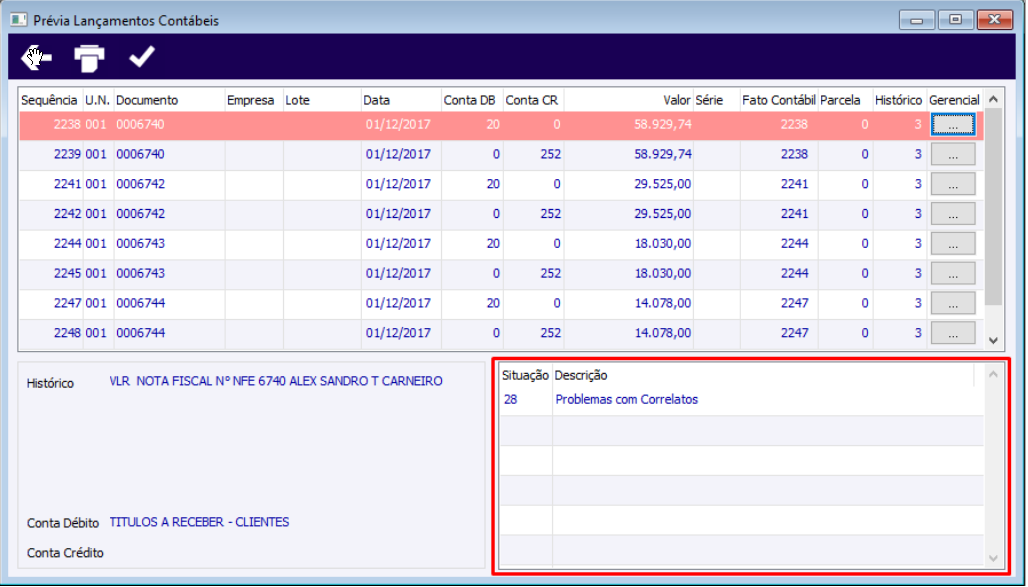The height and width of the screenshot is (587, 1028).
Task: Close the Prévia Lançamentos Contábeis window
Action: [995, 20]
